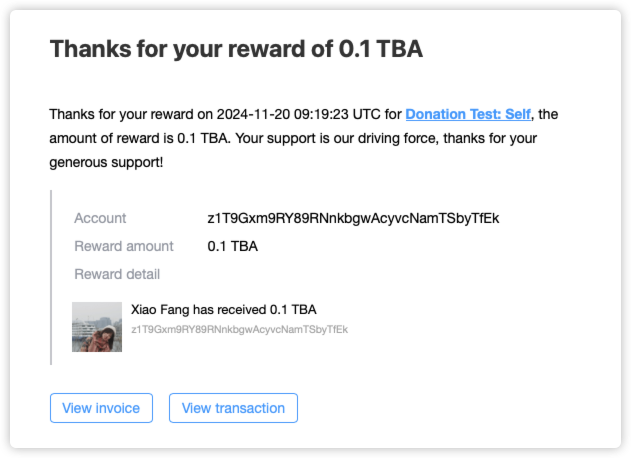Image resolution: width=631 pixels, height=458 pixels.
Task: Click the small gray address under Xiao Fang
Action: (238, 328)
